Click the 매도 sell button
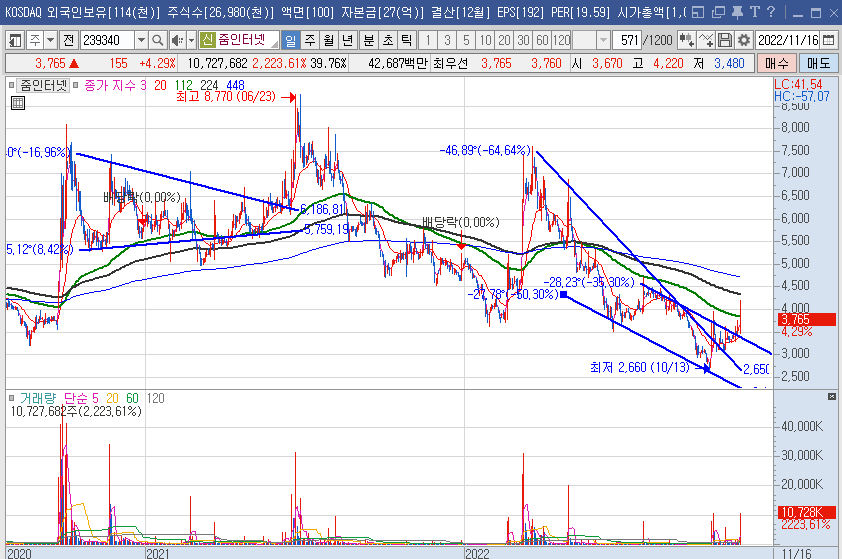842x559 pixels. tap(818, 63)
